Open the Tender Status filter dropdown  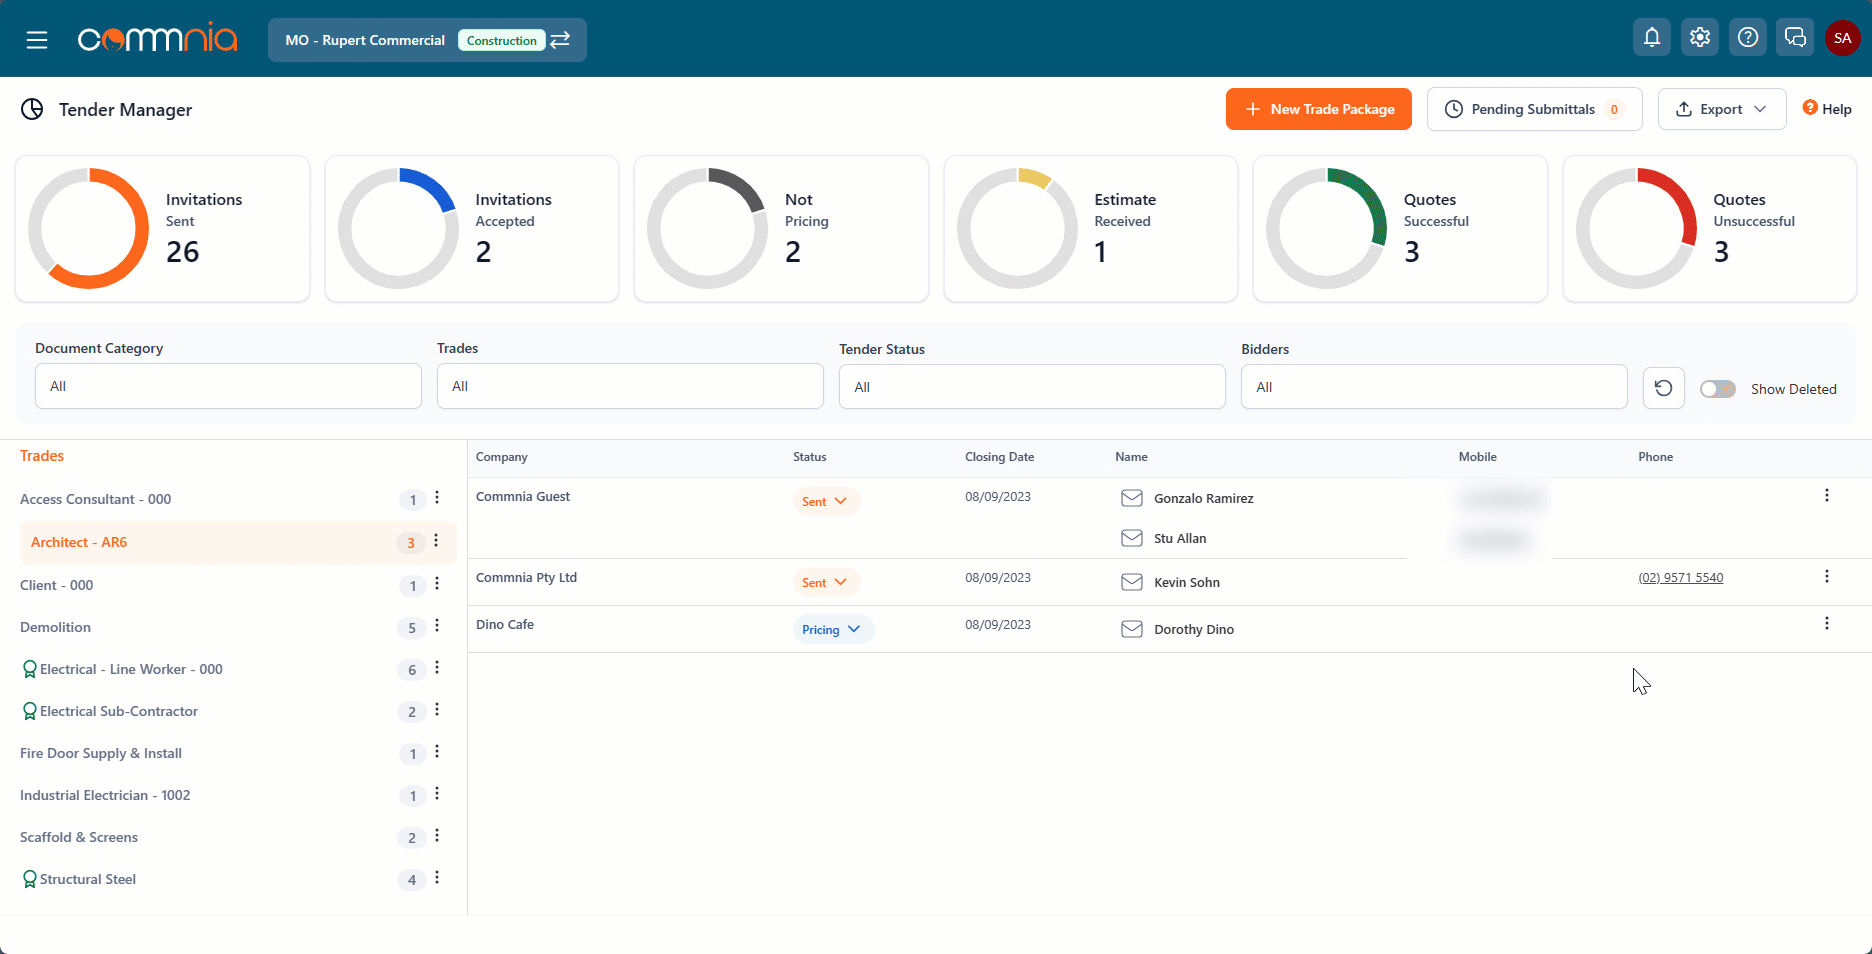[1032, 387]
